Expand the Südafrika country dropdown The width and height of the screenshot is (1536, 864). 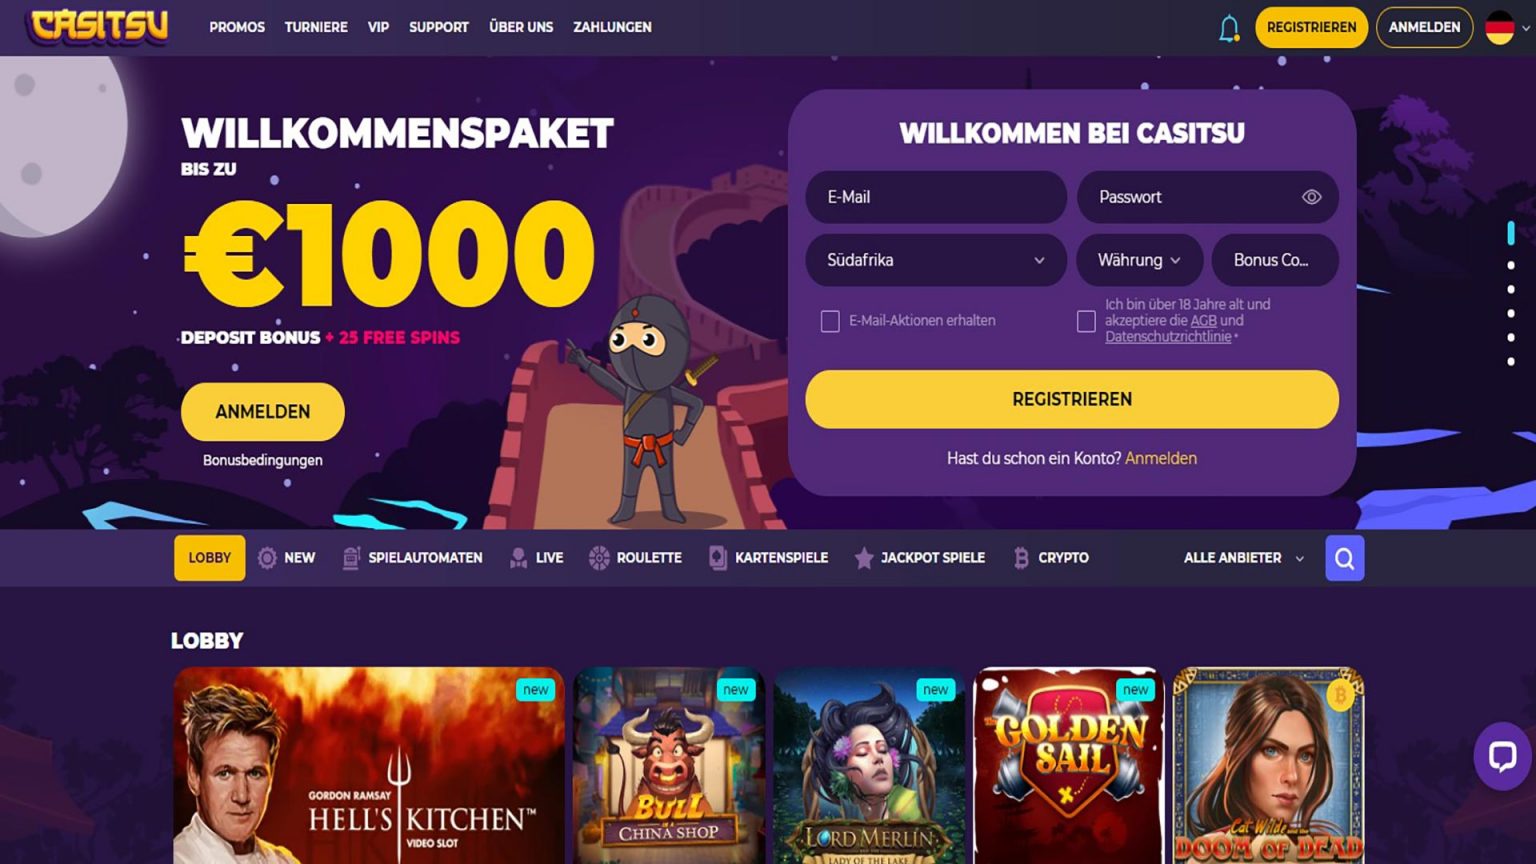[936, 260]
